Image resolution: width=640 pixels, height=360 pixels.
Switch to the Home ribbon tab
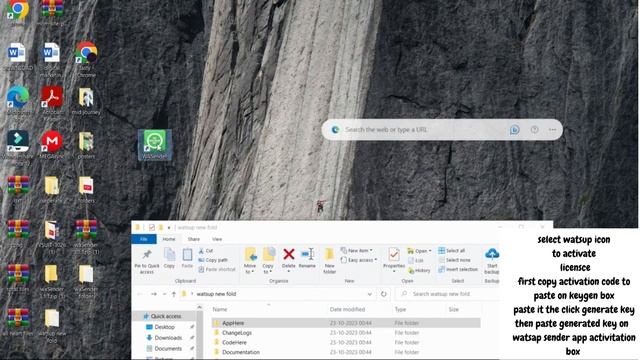169,239
